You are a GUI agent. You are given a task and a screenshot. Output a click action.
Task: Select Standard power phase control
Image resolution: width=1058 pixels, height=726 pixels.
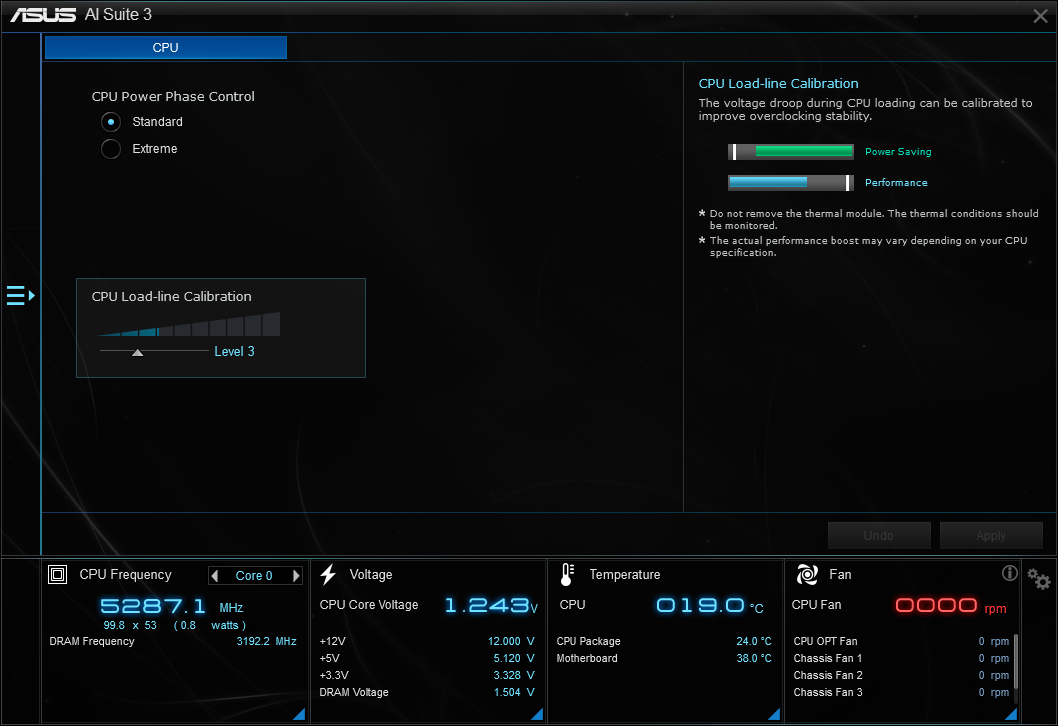111,122
